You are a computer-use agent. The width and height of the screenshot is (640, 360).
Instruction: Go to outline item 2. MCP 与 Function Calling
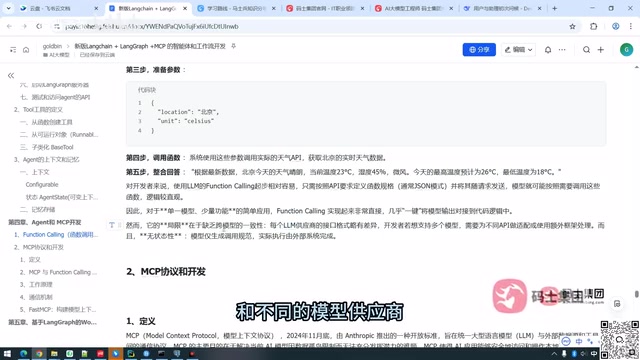58,272
